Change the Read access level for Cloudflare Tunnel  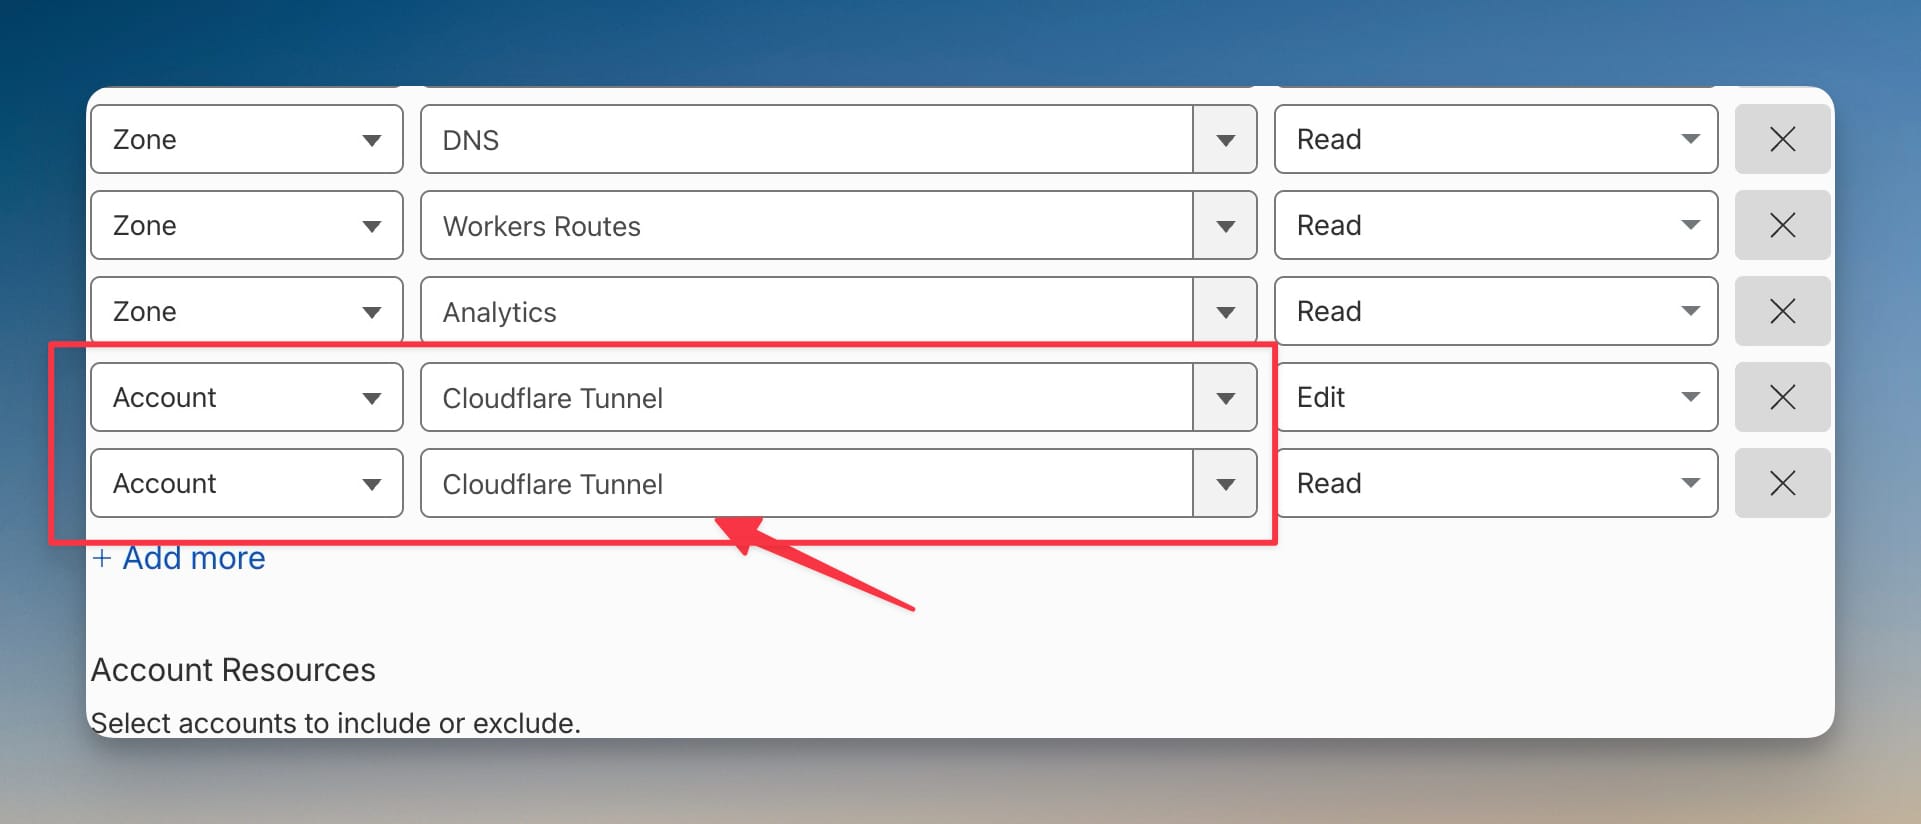click(1496, 483)
